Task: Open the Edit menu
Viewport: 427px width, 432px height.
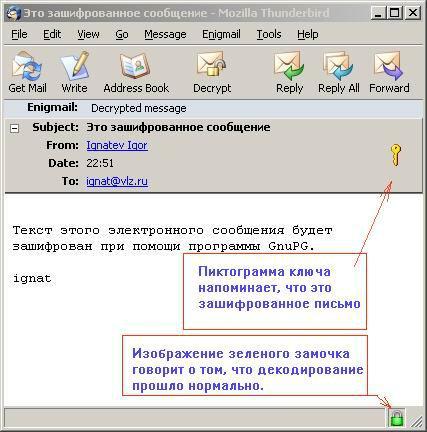Action: tap(52, 34)
